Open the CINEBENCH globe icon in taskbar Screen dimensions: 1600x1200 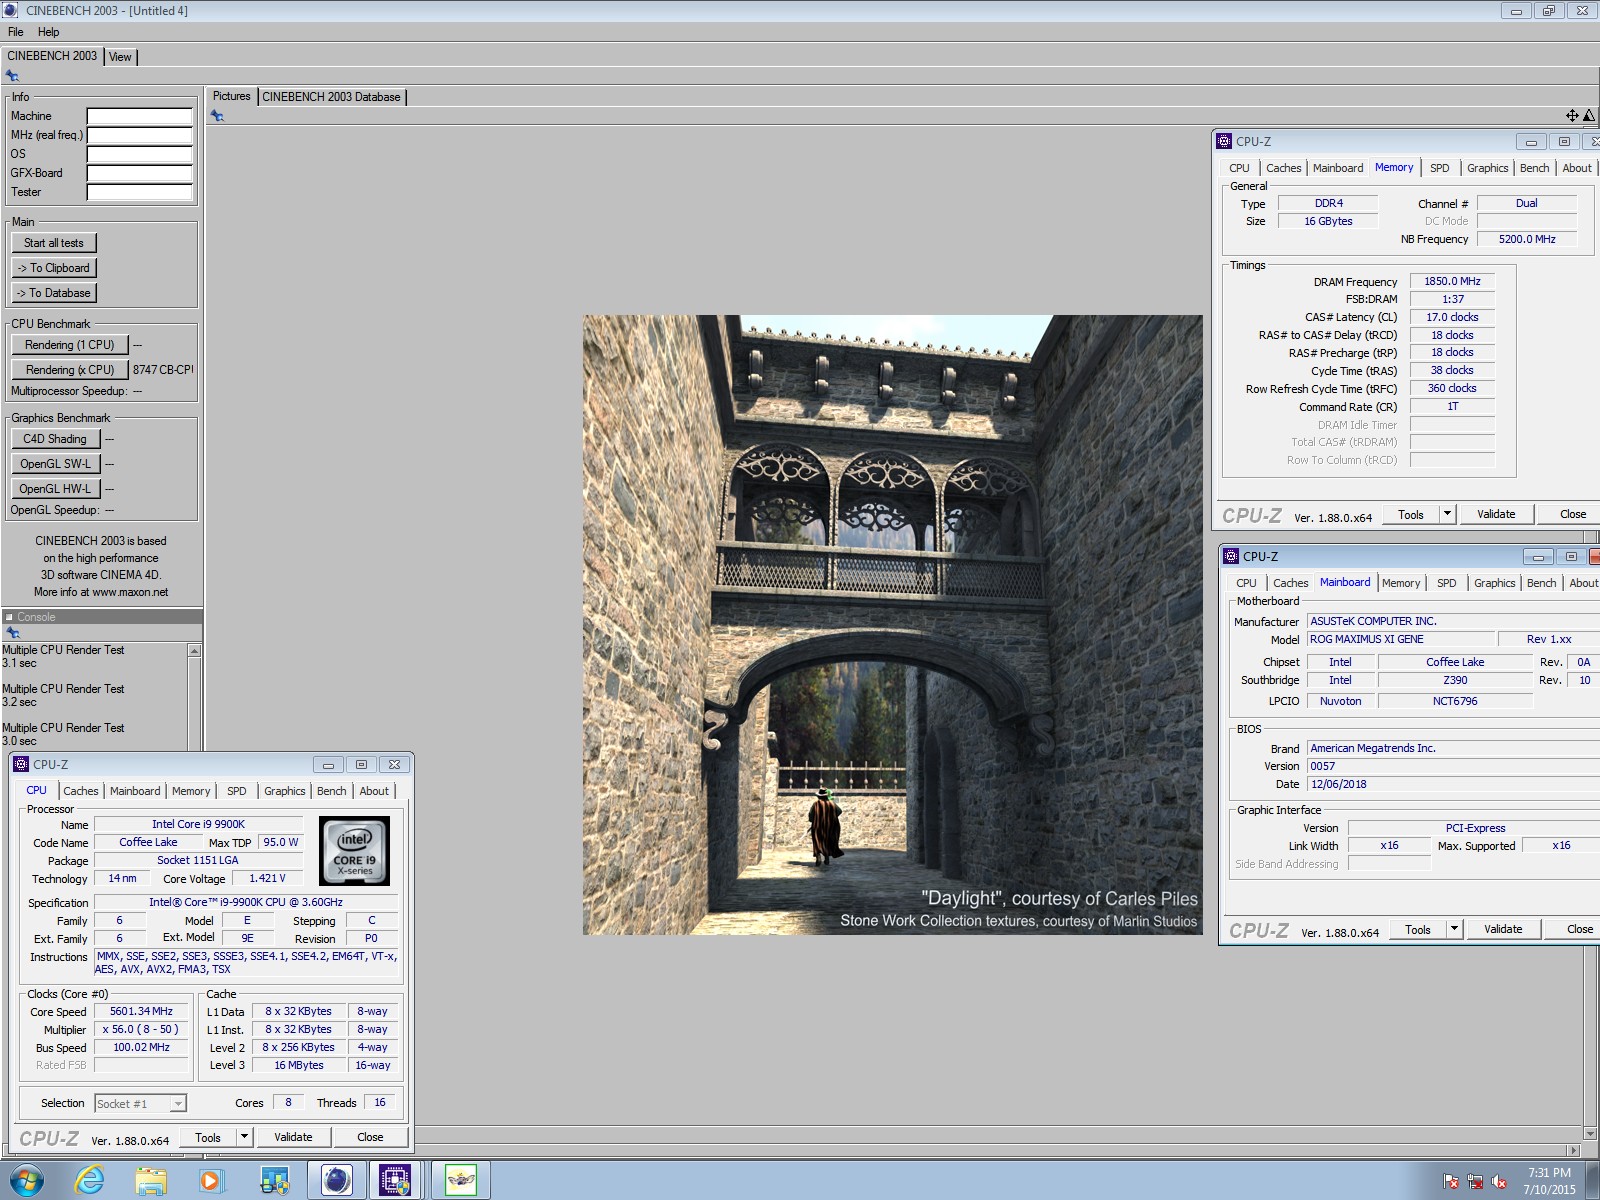(x=336, y=1181)
